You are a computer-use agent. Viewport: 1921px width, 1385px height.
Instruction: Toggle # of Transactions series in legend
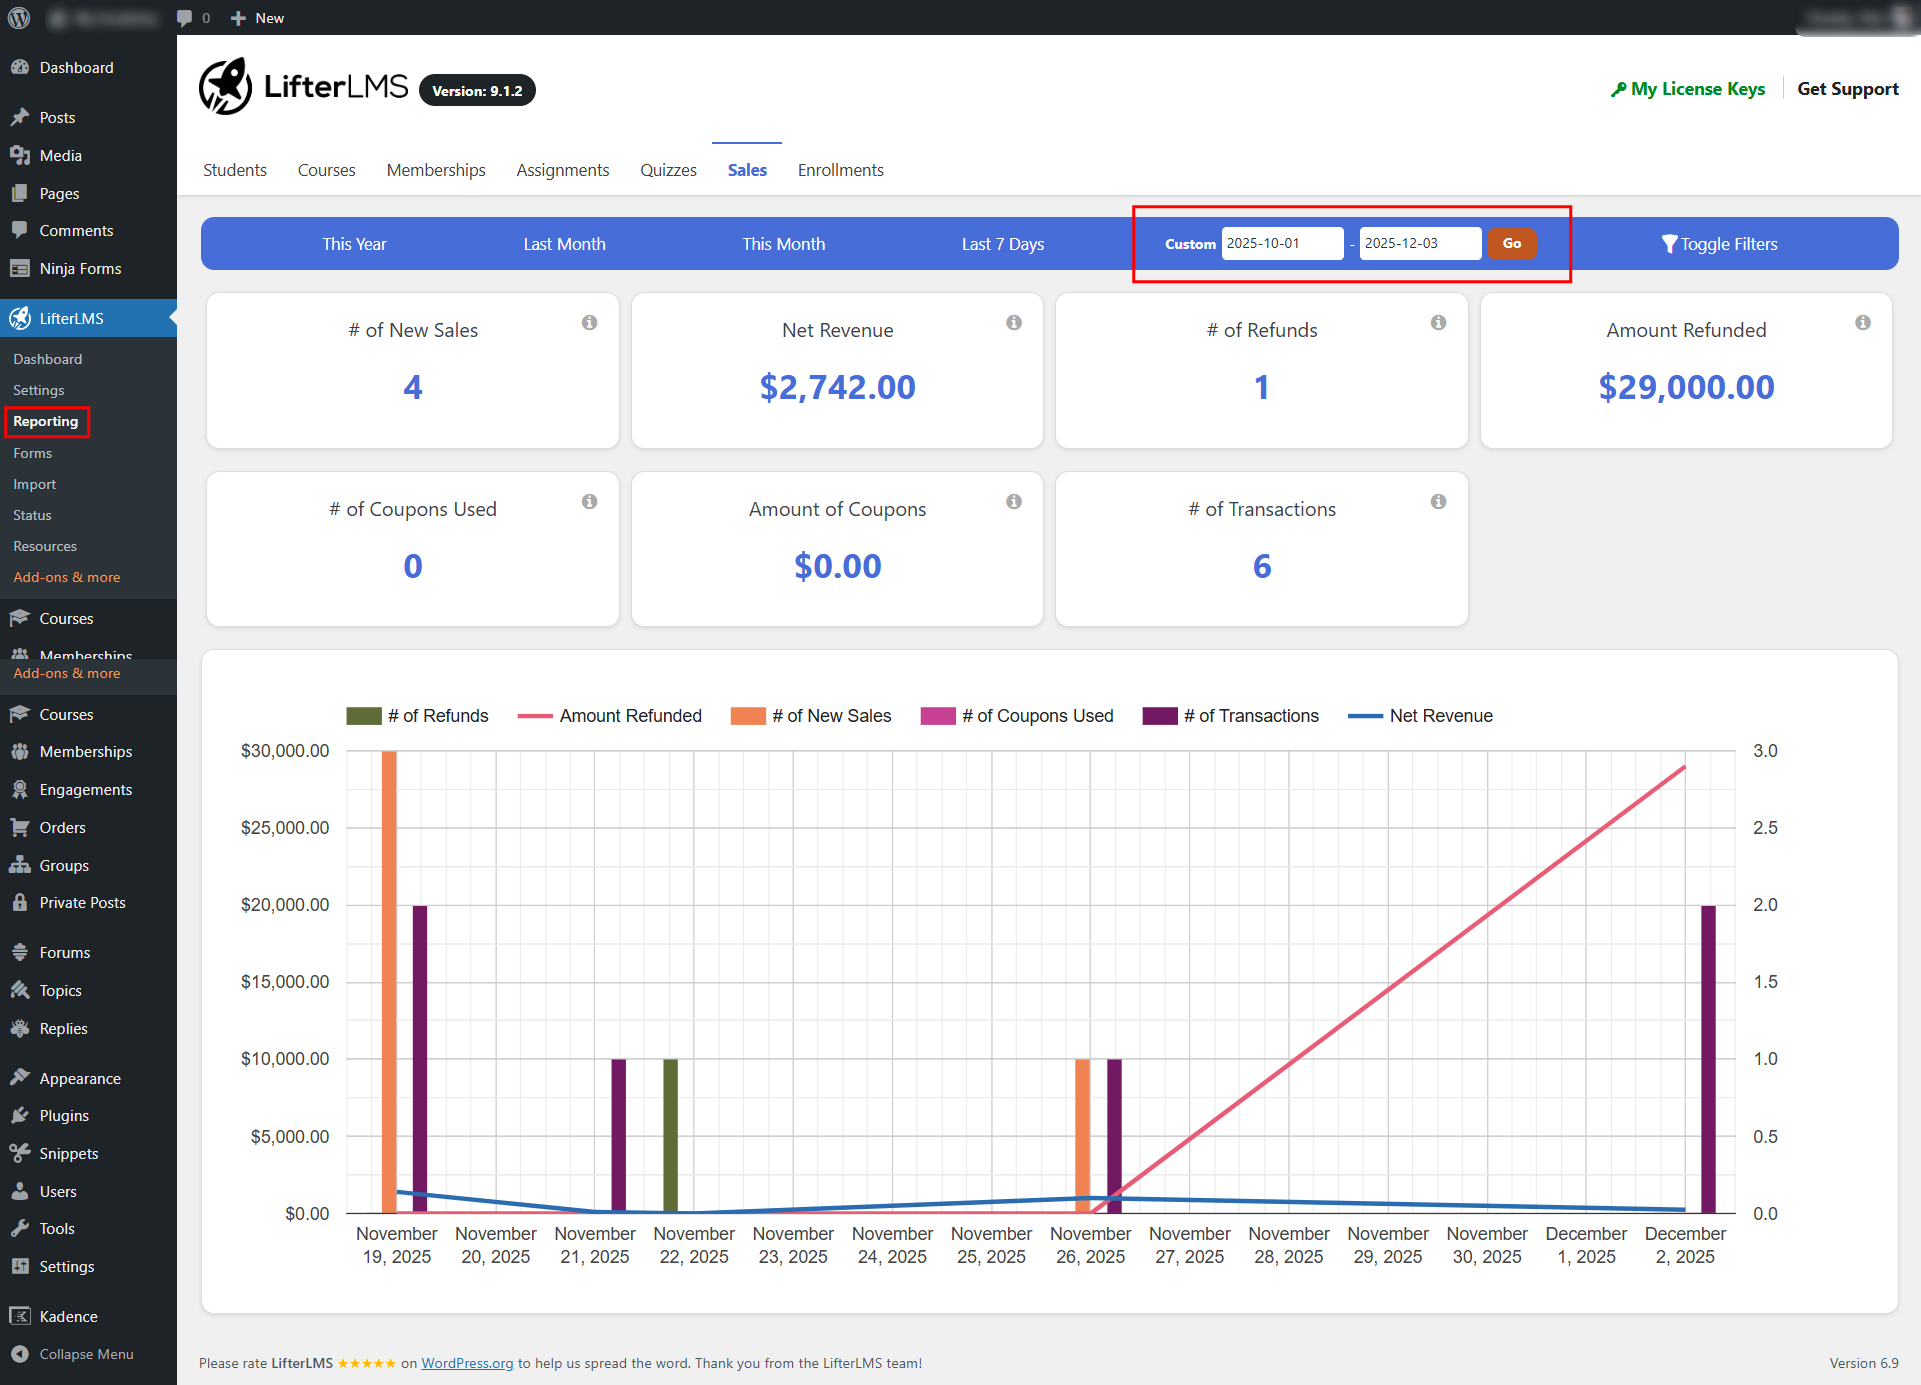pos(1230,716)
